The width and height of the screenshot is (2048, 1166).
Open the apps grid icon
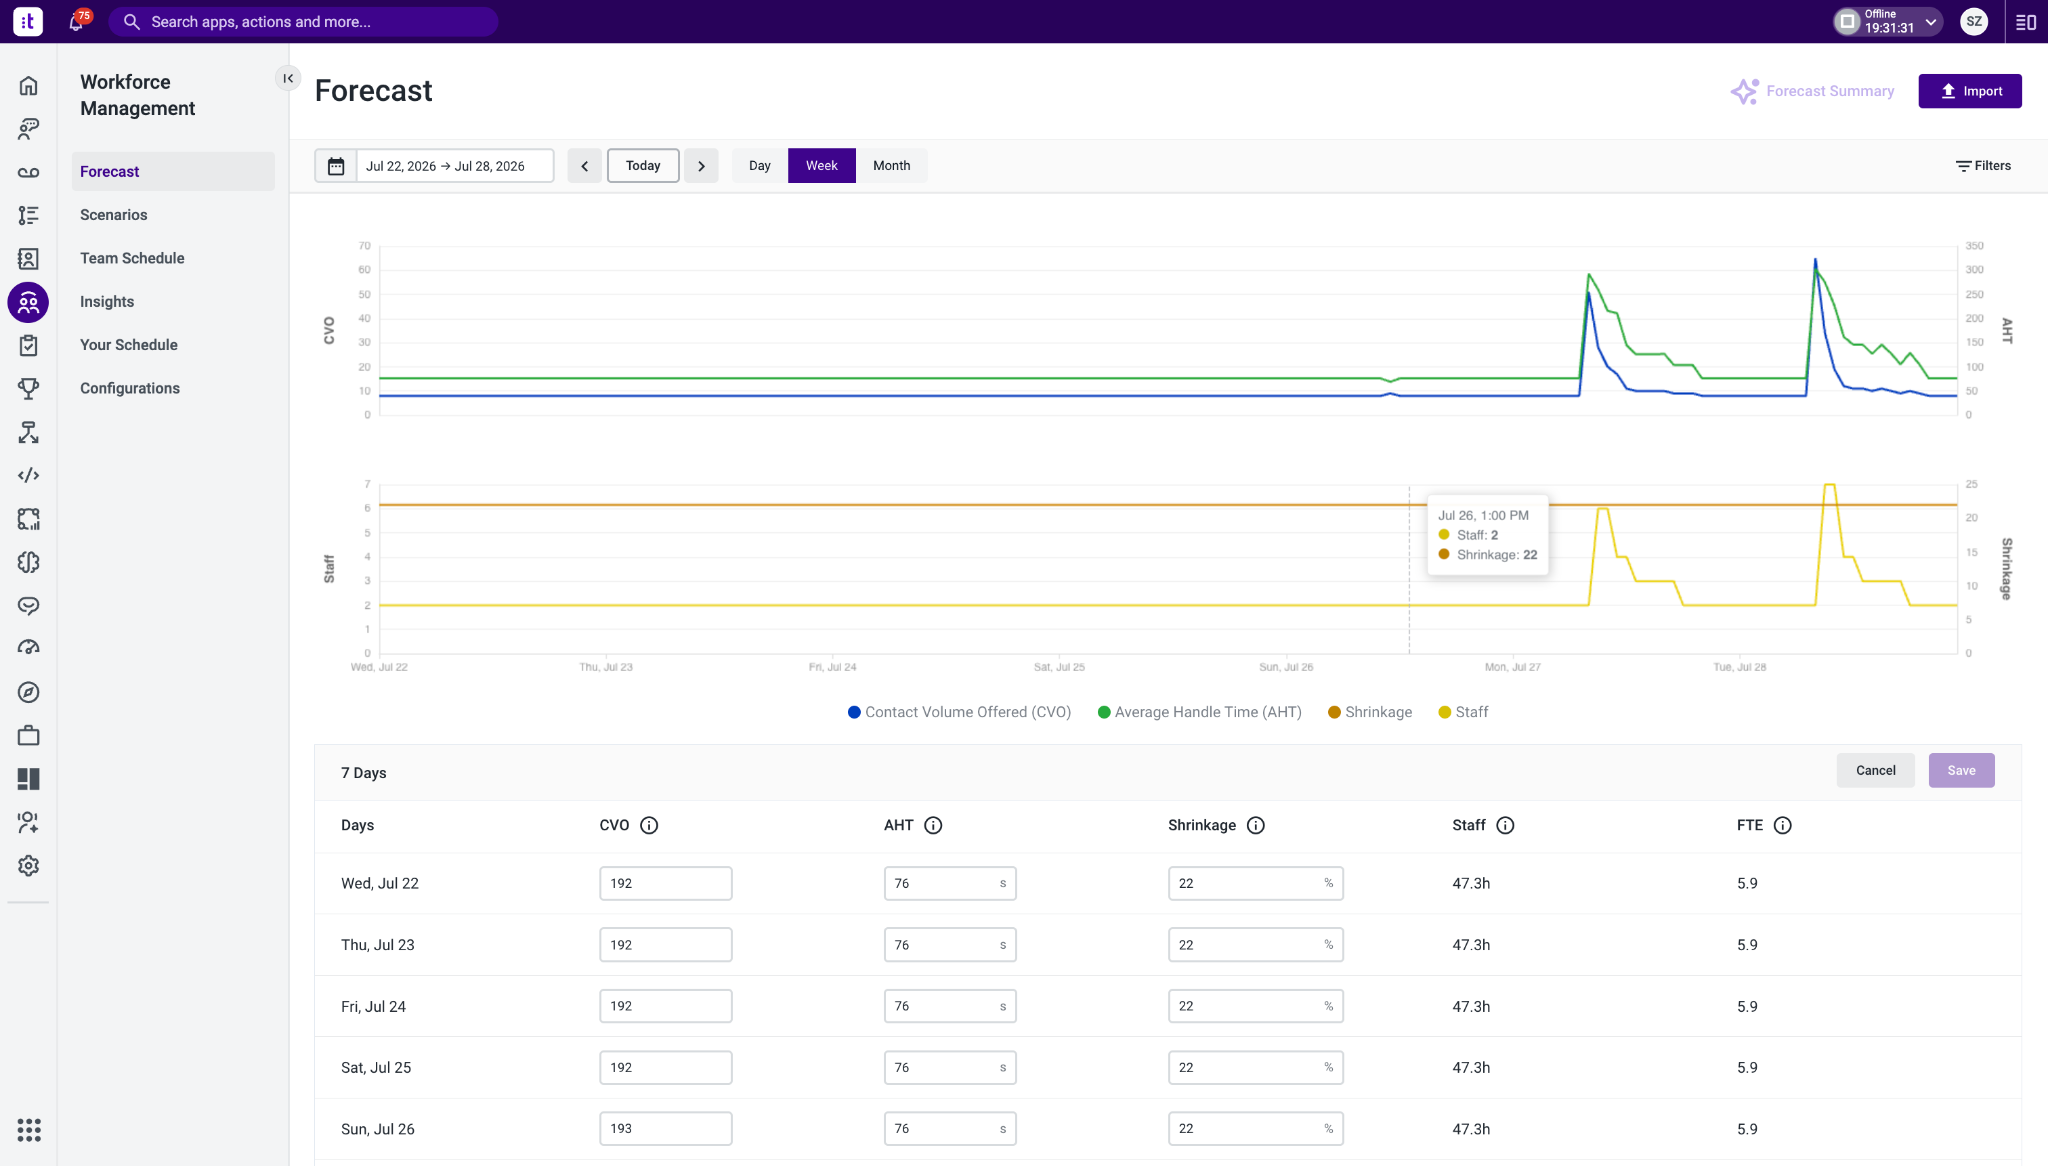[29, 1130]
